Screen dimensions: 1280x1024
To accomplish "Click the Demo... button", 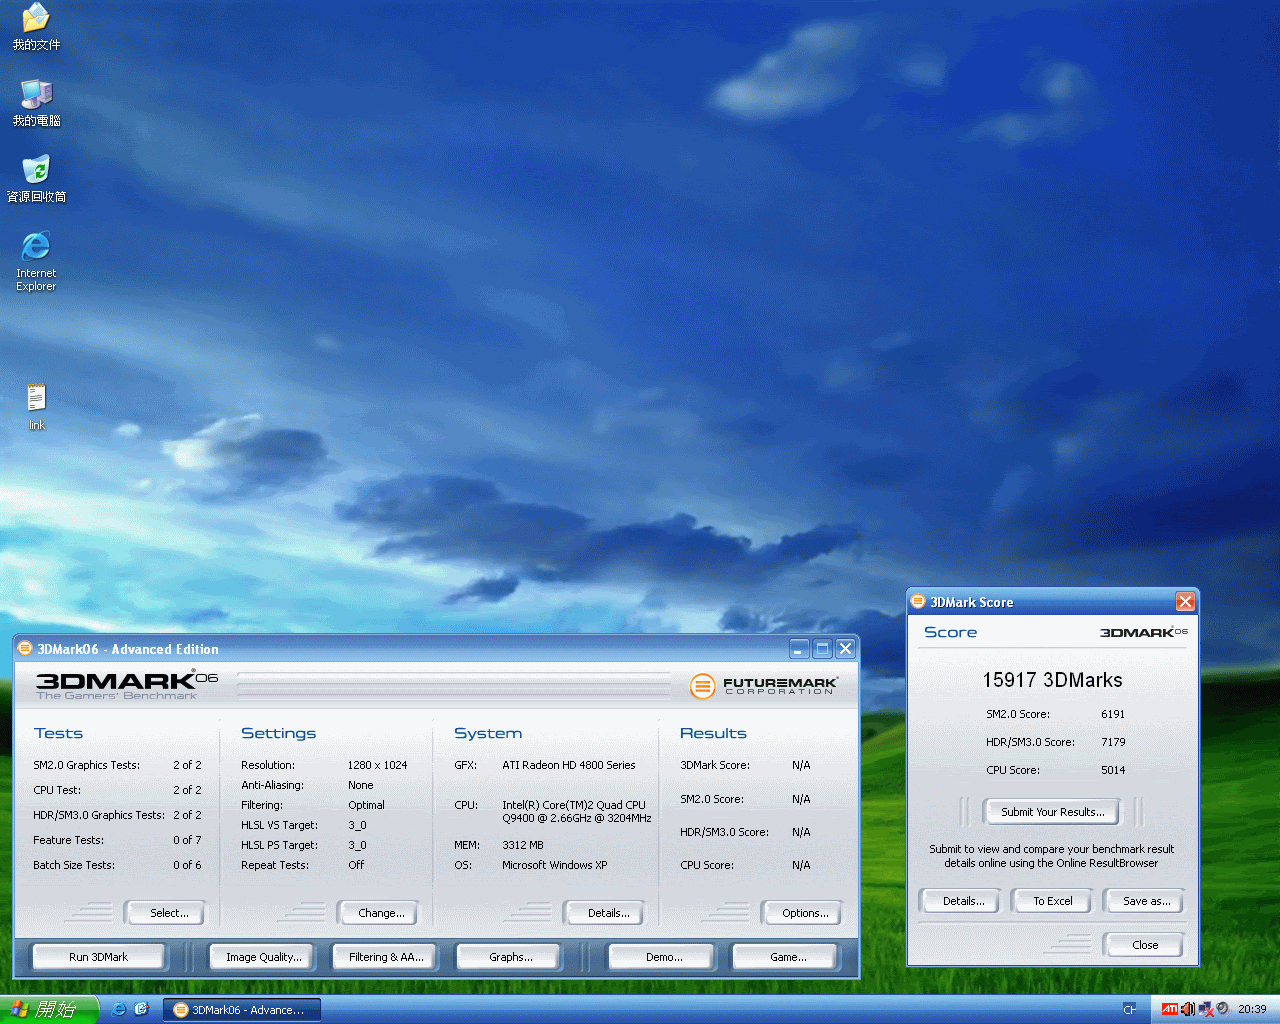I will 661,957.
